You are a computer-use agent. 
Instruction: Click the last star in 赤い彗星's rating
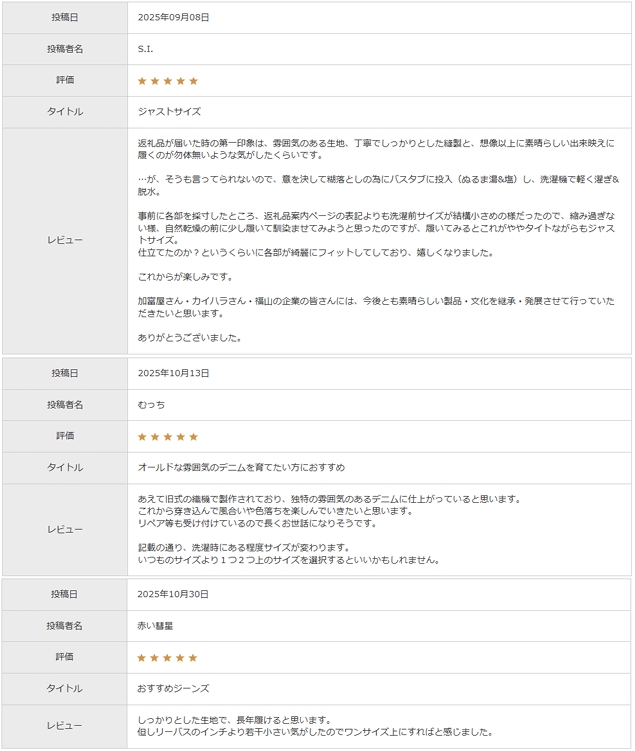click(x=194, y=658)
